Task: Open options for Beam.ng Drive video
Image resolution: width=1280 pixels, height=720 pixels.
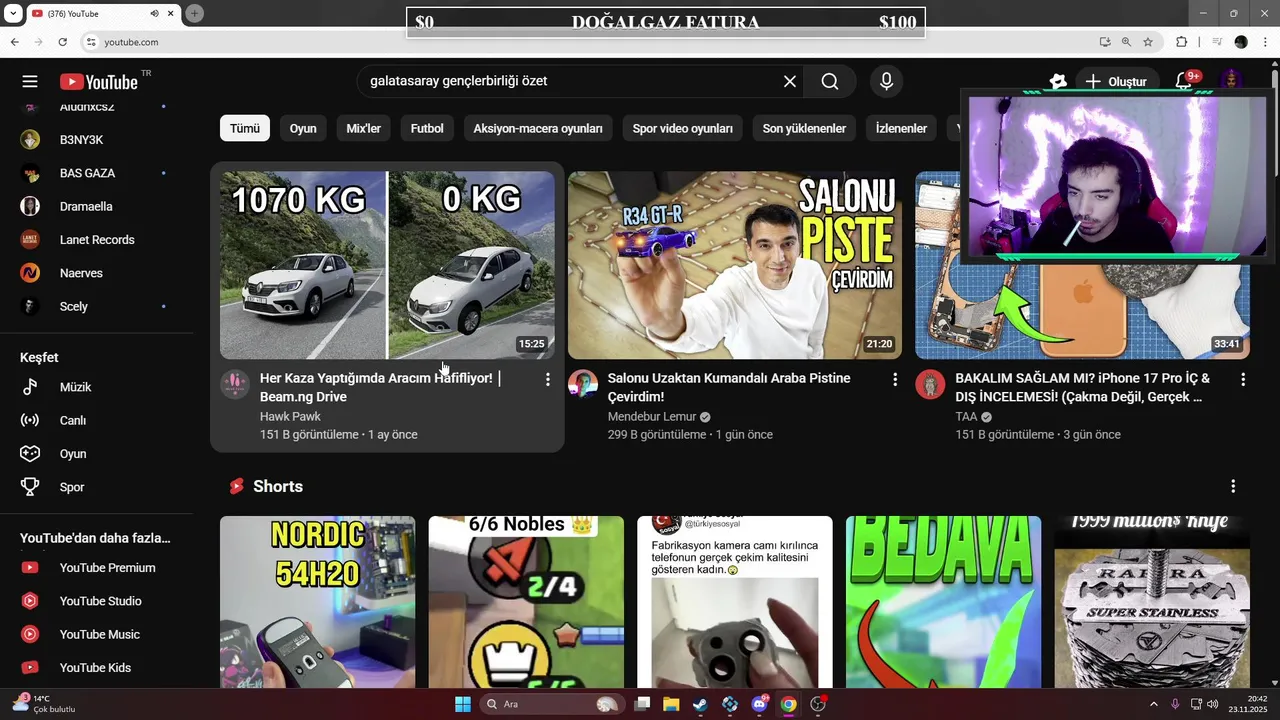Action: (547, 379)
